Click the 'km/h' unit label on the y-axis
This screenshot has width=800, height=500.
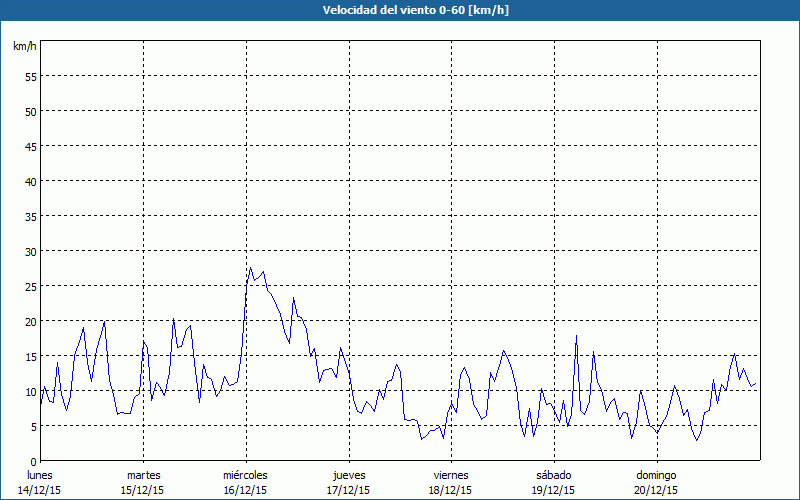tap(25, 47)
